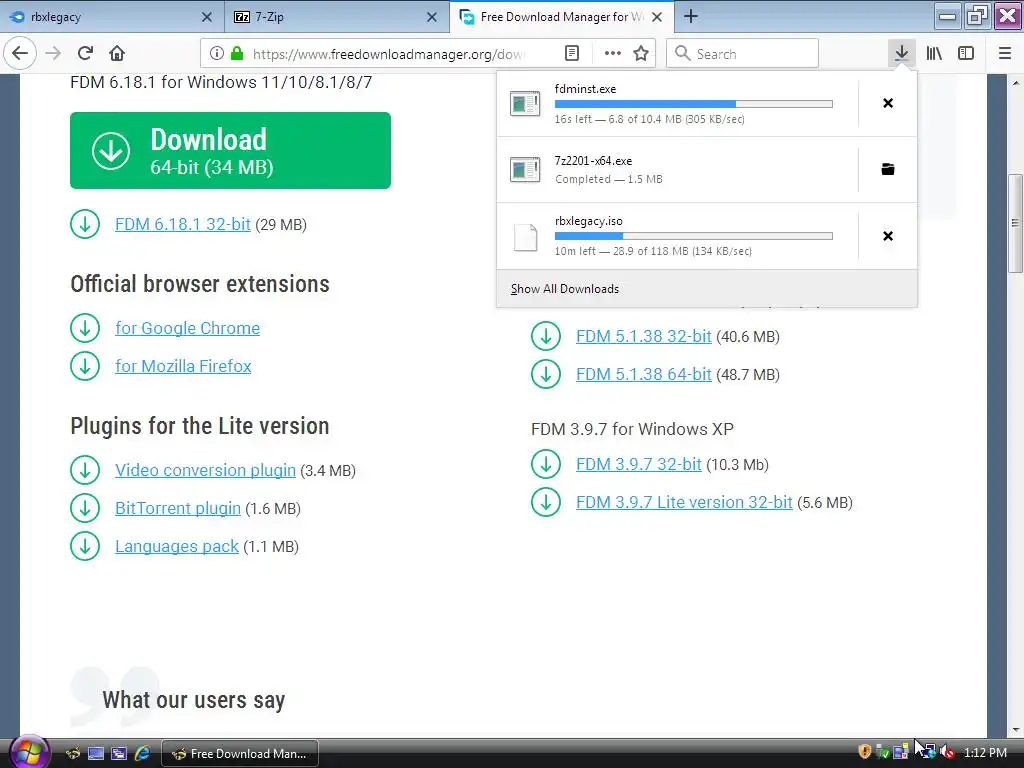Close the 7-Zip tab

[432, 17]
